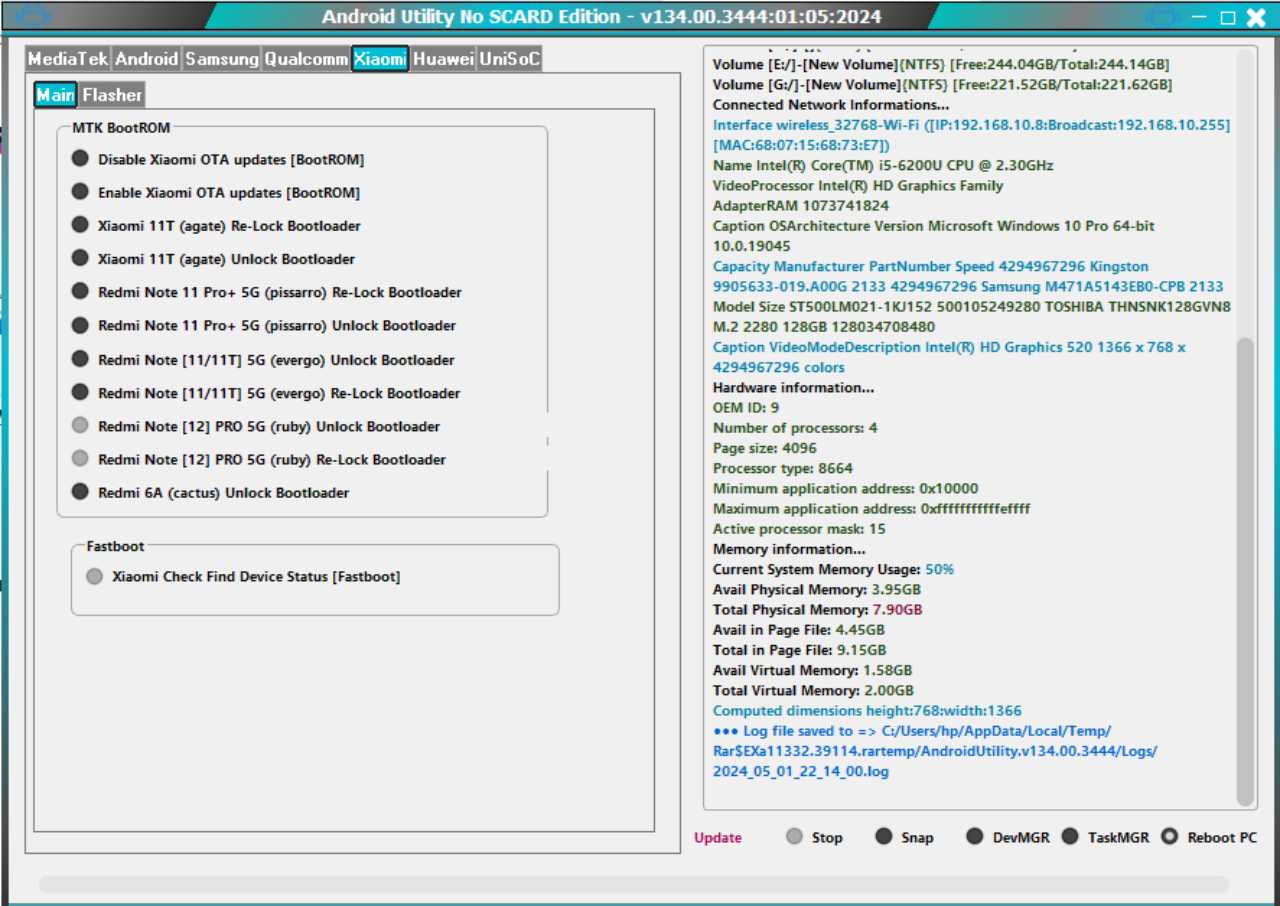Click the Name Intel Core i5-6200U line
The image size is (1280, 906).
[x=882, y=165]
